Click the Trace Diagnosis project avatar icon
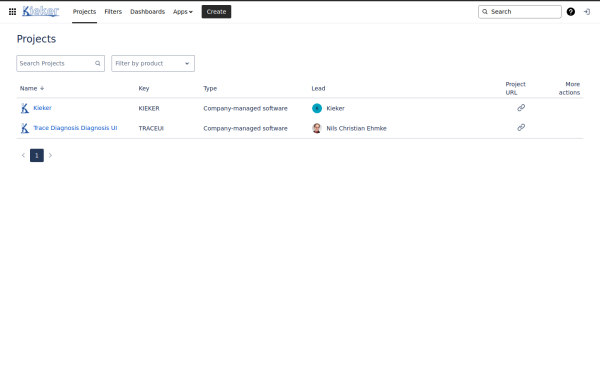Image resolution: width=600 pixels, height=375 pixels. 25,128
